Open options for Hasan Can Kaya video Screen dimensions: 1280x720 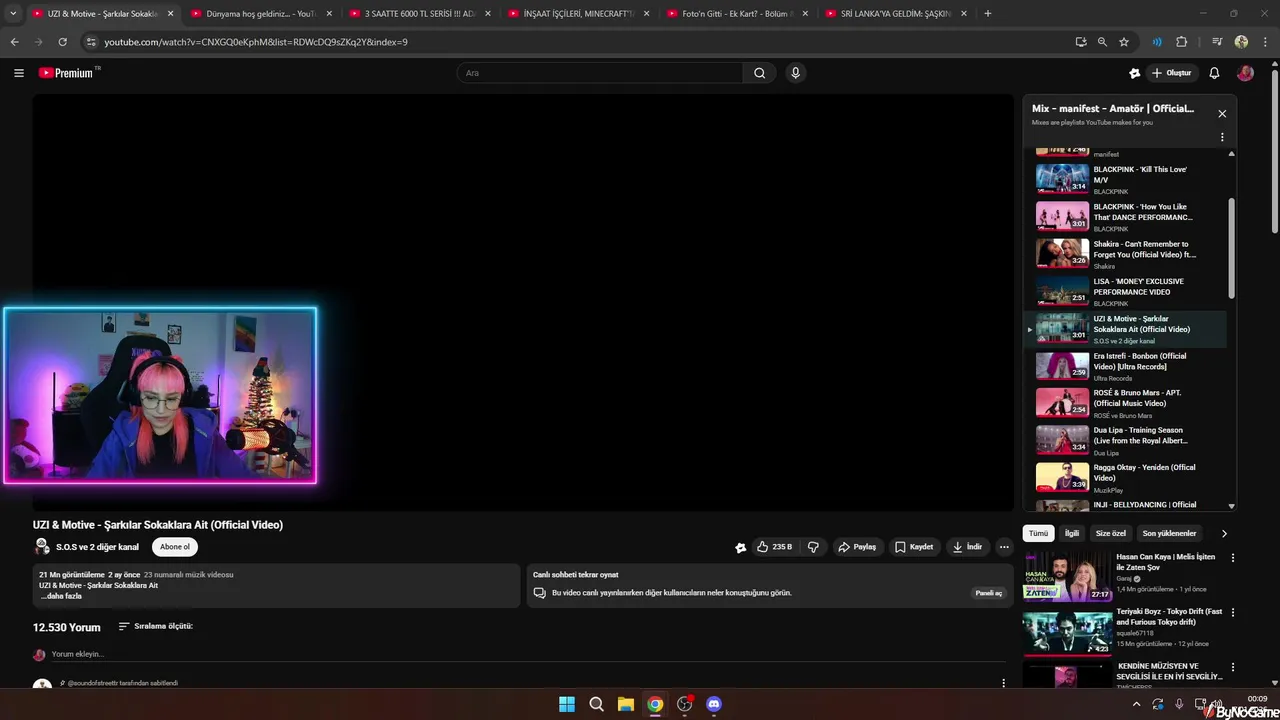click(x=1232, y=558)
